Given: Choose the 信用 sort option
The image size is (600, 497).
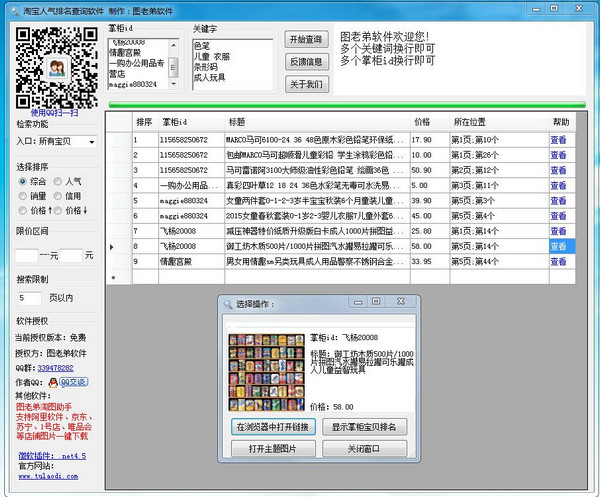Looking at the screenshot, I should click(58, 196).
